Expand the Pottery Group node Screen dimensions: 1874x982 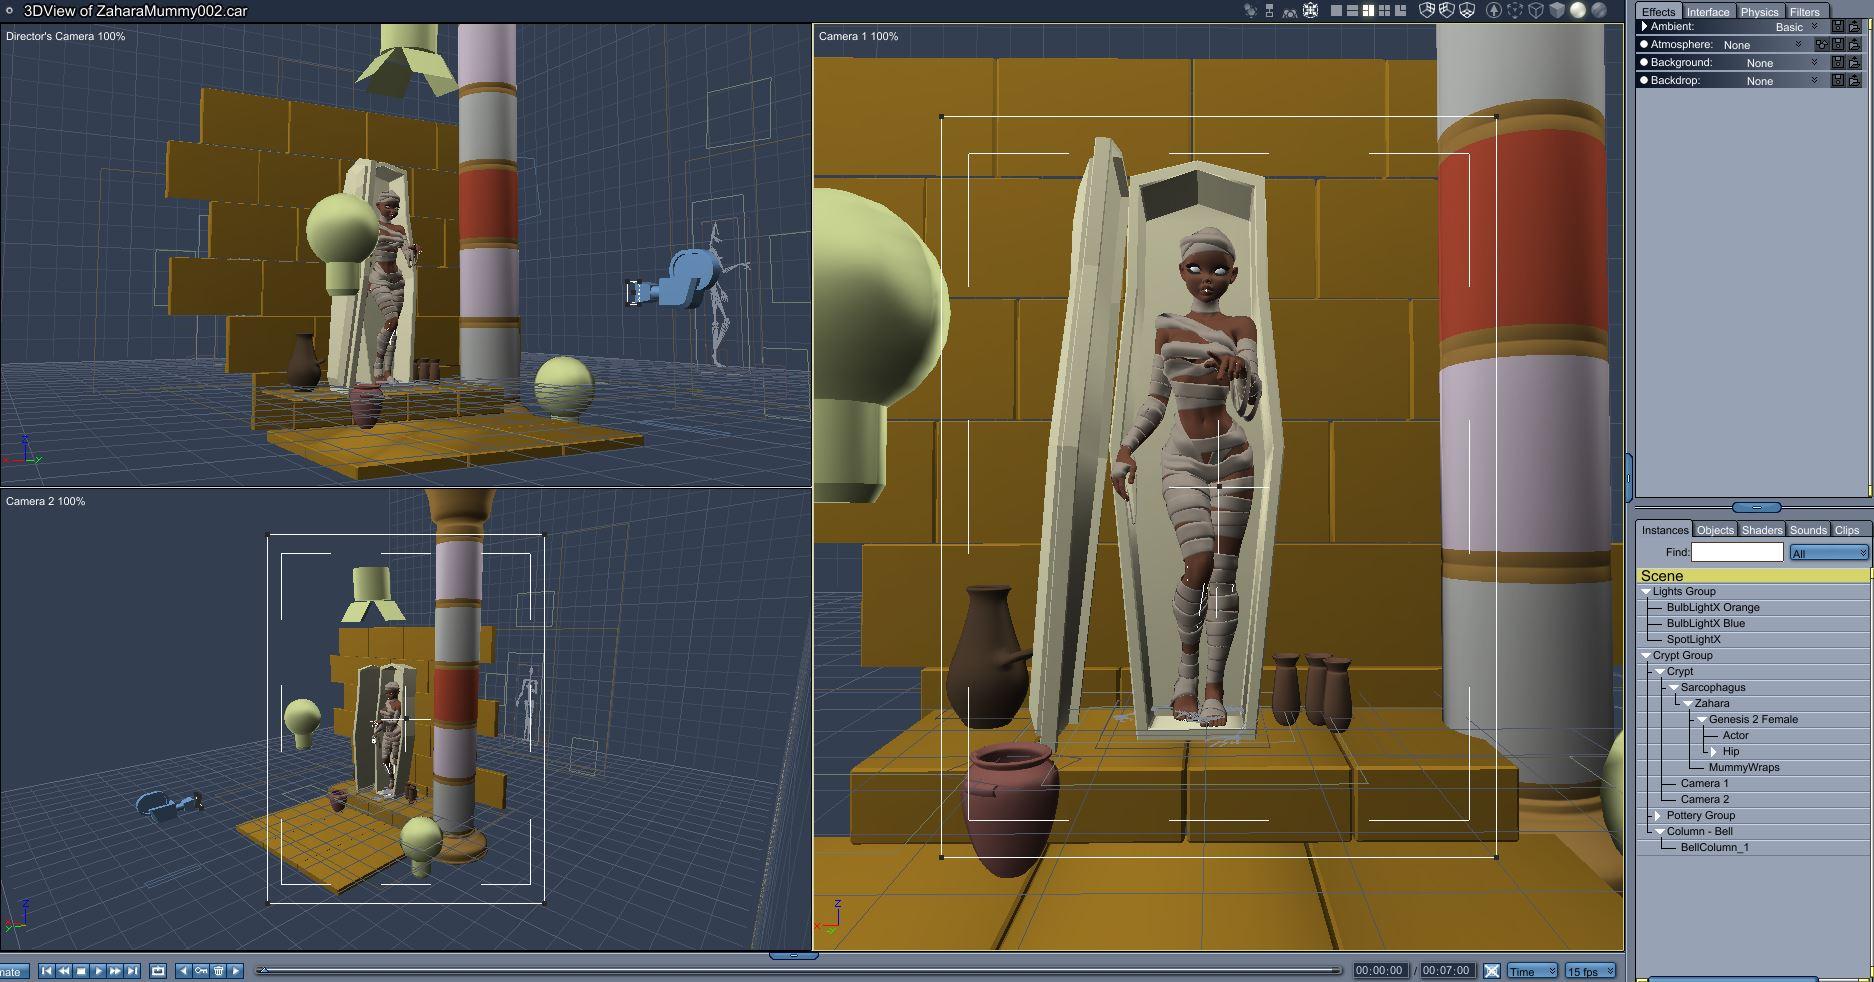(1659, 816)
